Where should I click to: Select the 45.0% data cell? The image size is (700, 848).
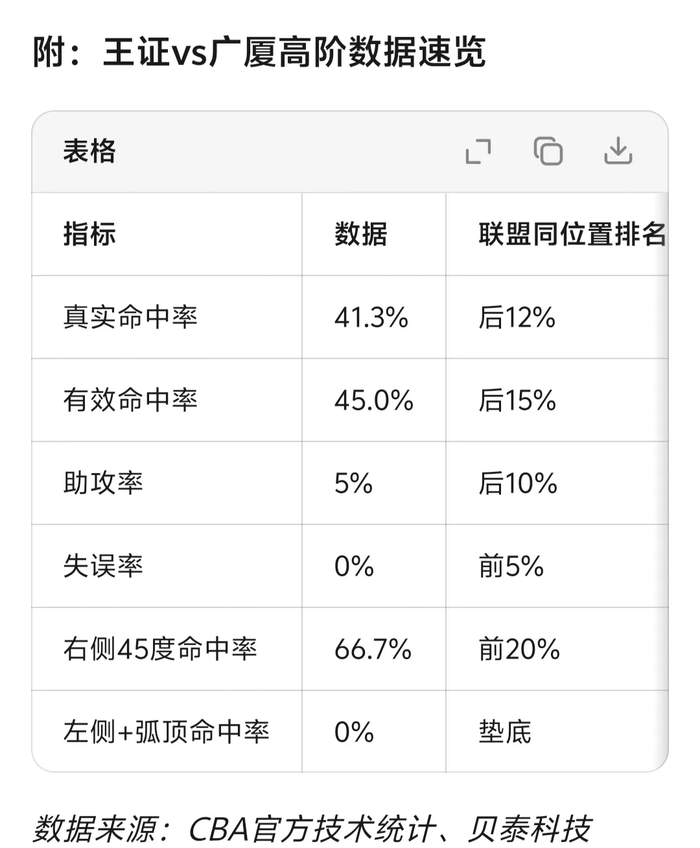(x=373, y=400)
